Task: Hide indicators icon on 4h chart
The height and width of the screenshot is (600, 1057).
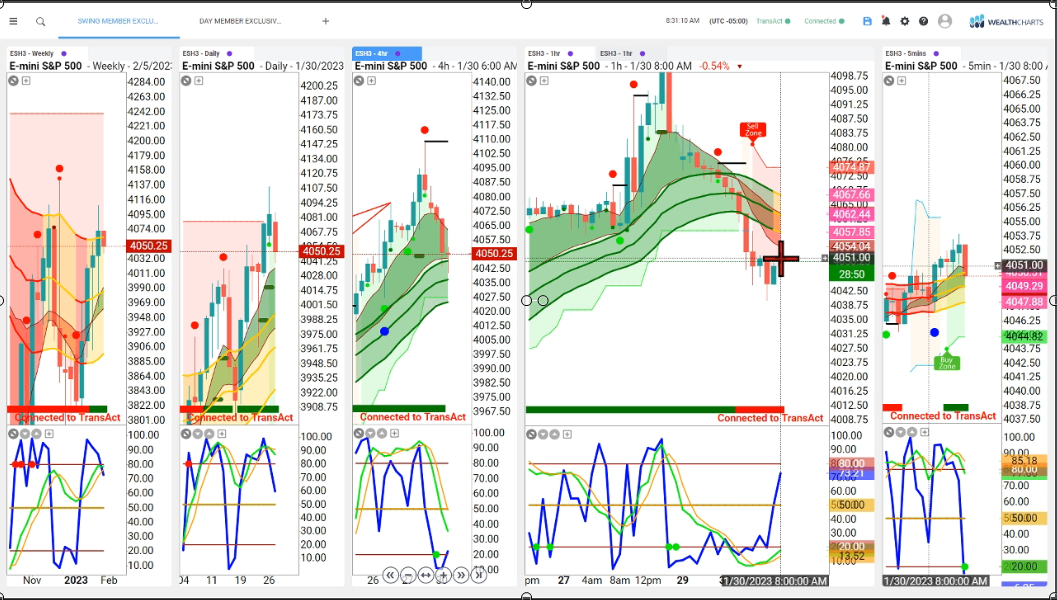Action: [x=359, y=81]
